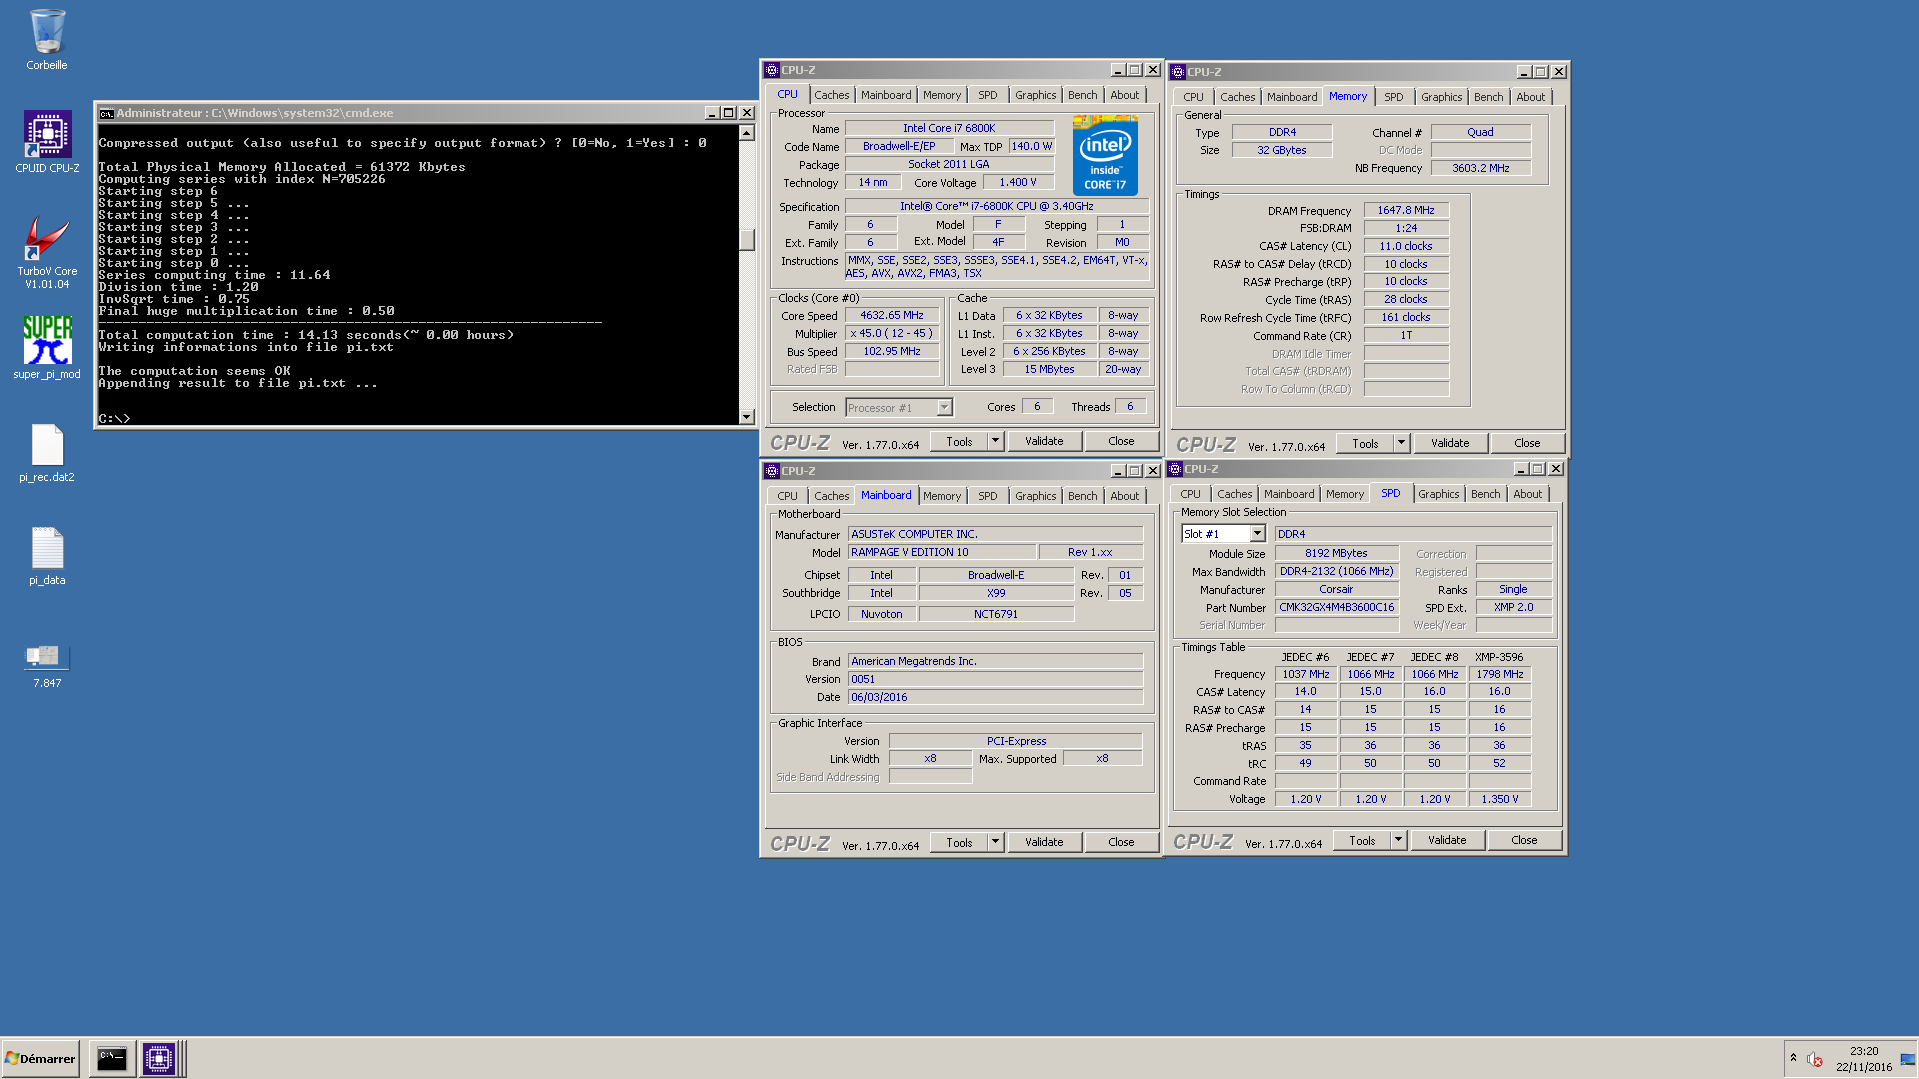Click NB Frequency 3603.2 MHz field
Image resolution: width=1919 pixels, height=1079 pixels.
click(x=1480, y=168)
